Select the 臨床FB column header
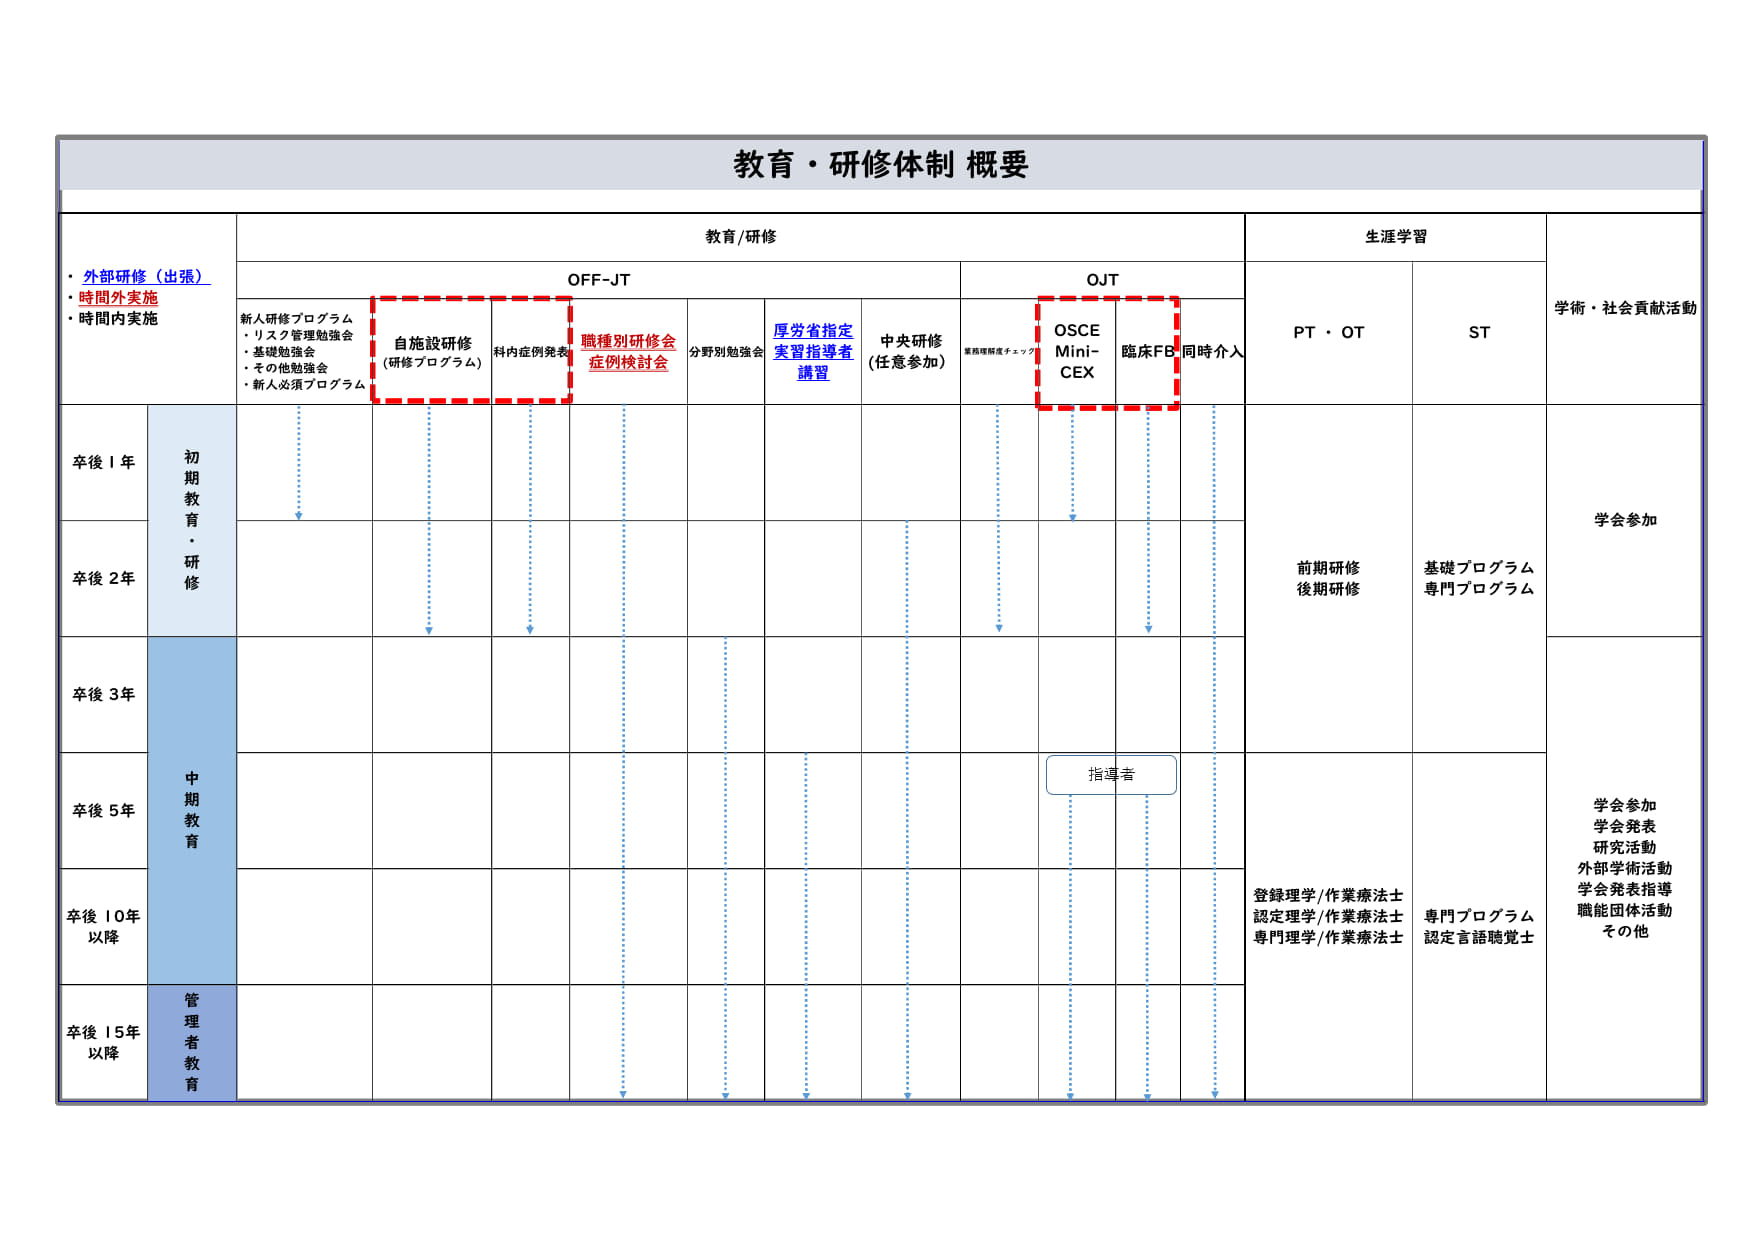 click(1147, 352)
